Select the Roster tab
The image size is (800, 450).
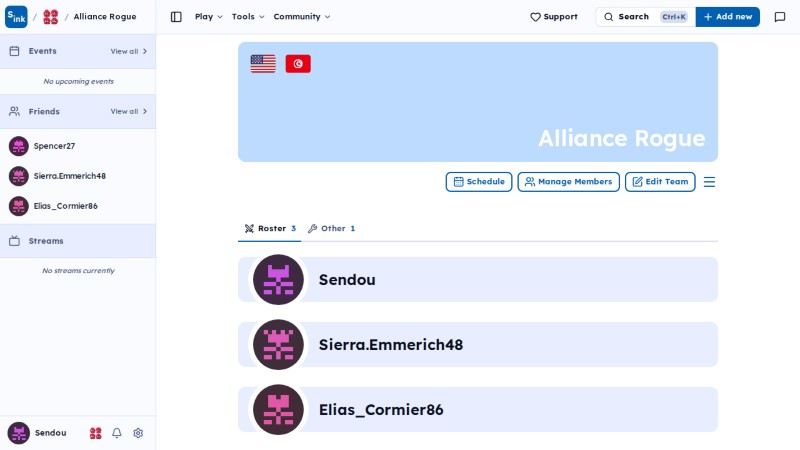(270, 229)
